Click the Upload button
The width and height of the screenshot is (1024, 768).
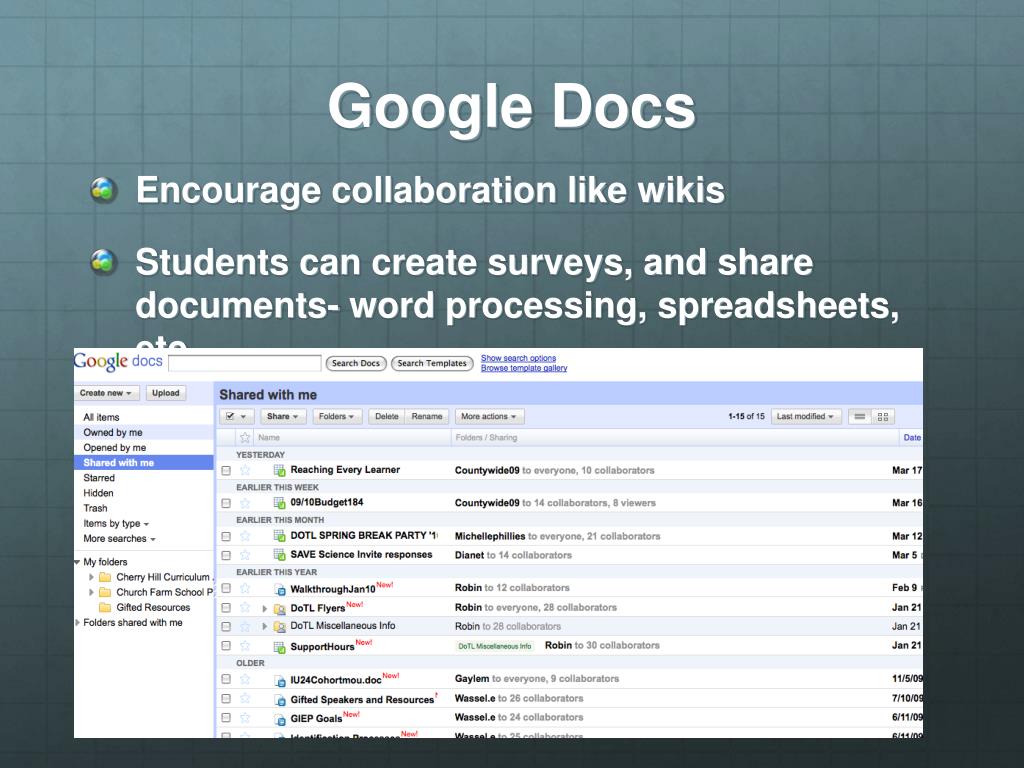(166, 393)
